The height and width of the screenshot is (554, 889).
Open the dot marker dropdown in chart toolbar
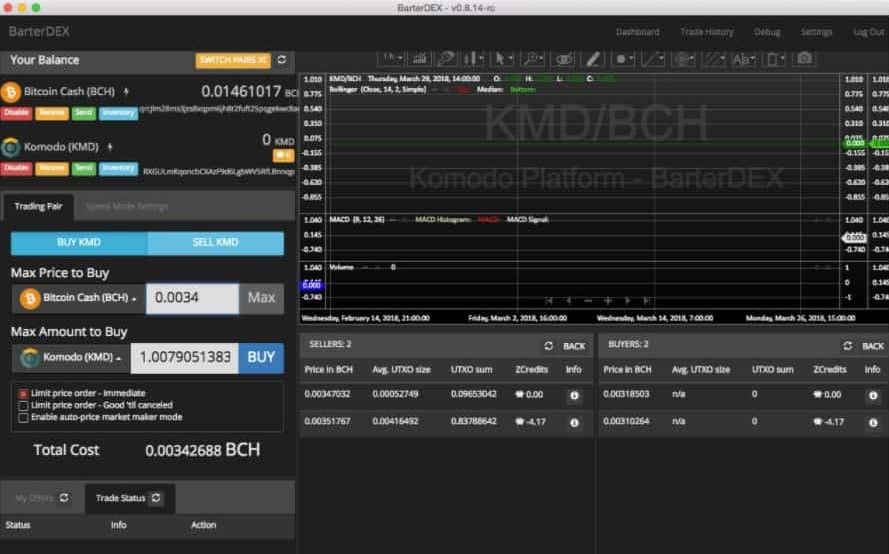coord(624,59)
